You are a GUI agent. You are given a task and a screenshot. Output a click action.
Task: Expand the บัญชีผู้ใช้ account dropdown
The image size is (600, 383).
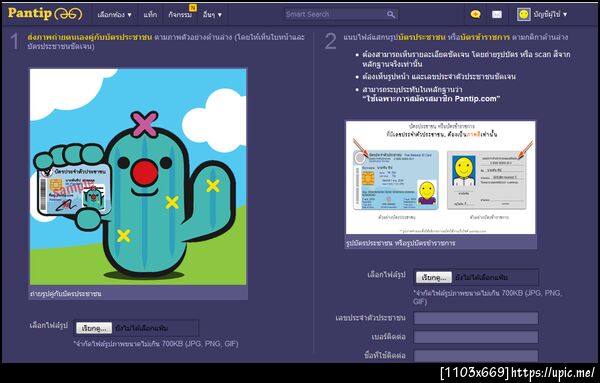click(x=550, y=15)
